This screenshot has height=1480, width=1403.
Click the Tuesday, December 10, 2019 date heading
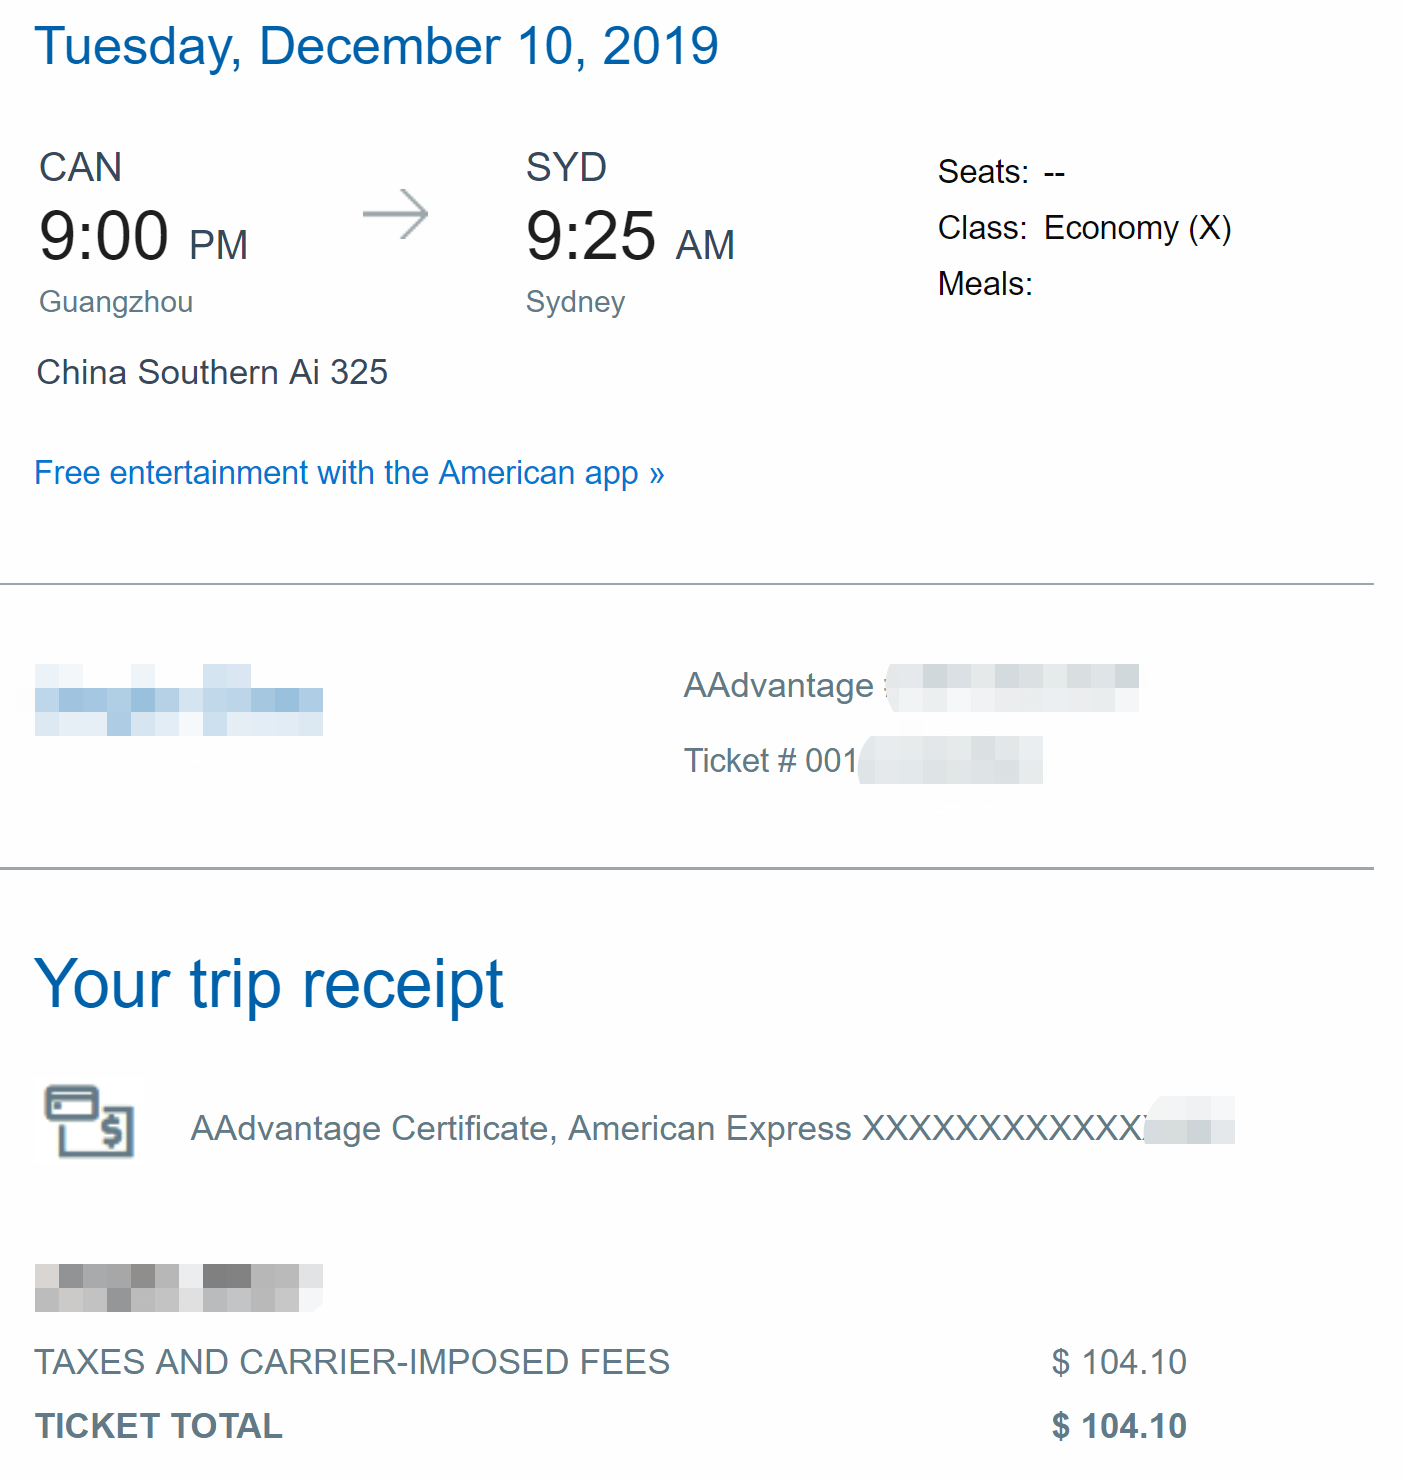coord(376,47)
